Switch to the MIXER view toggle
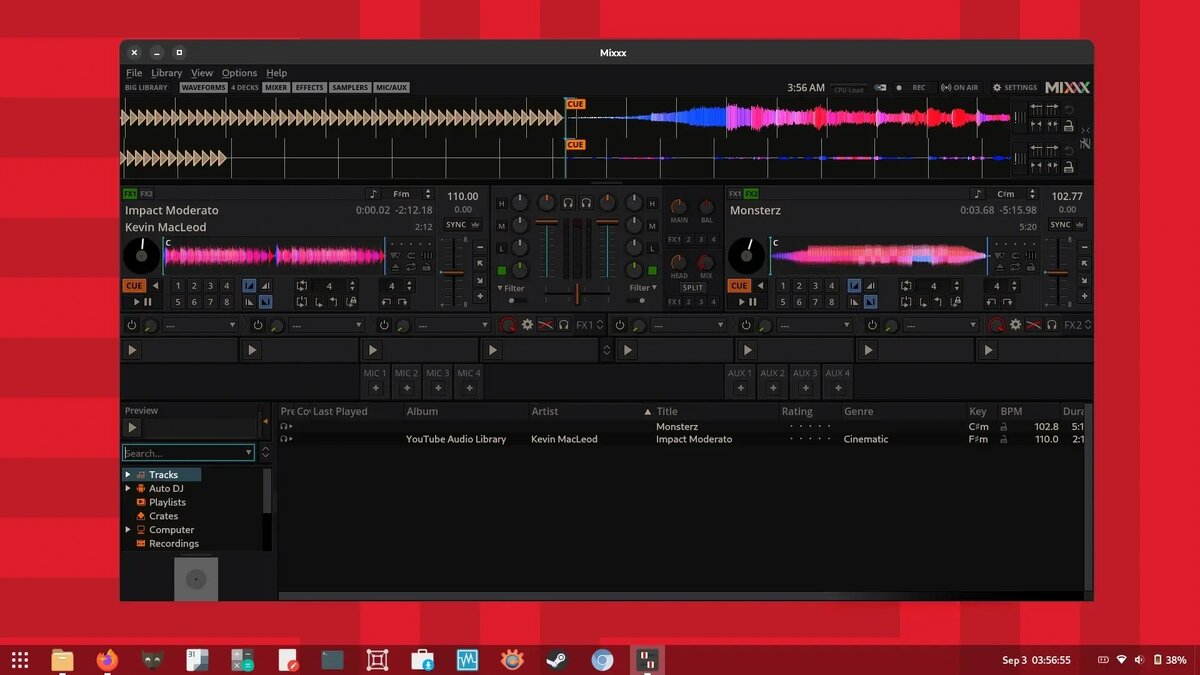 276,87
